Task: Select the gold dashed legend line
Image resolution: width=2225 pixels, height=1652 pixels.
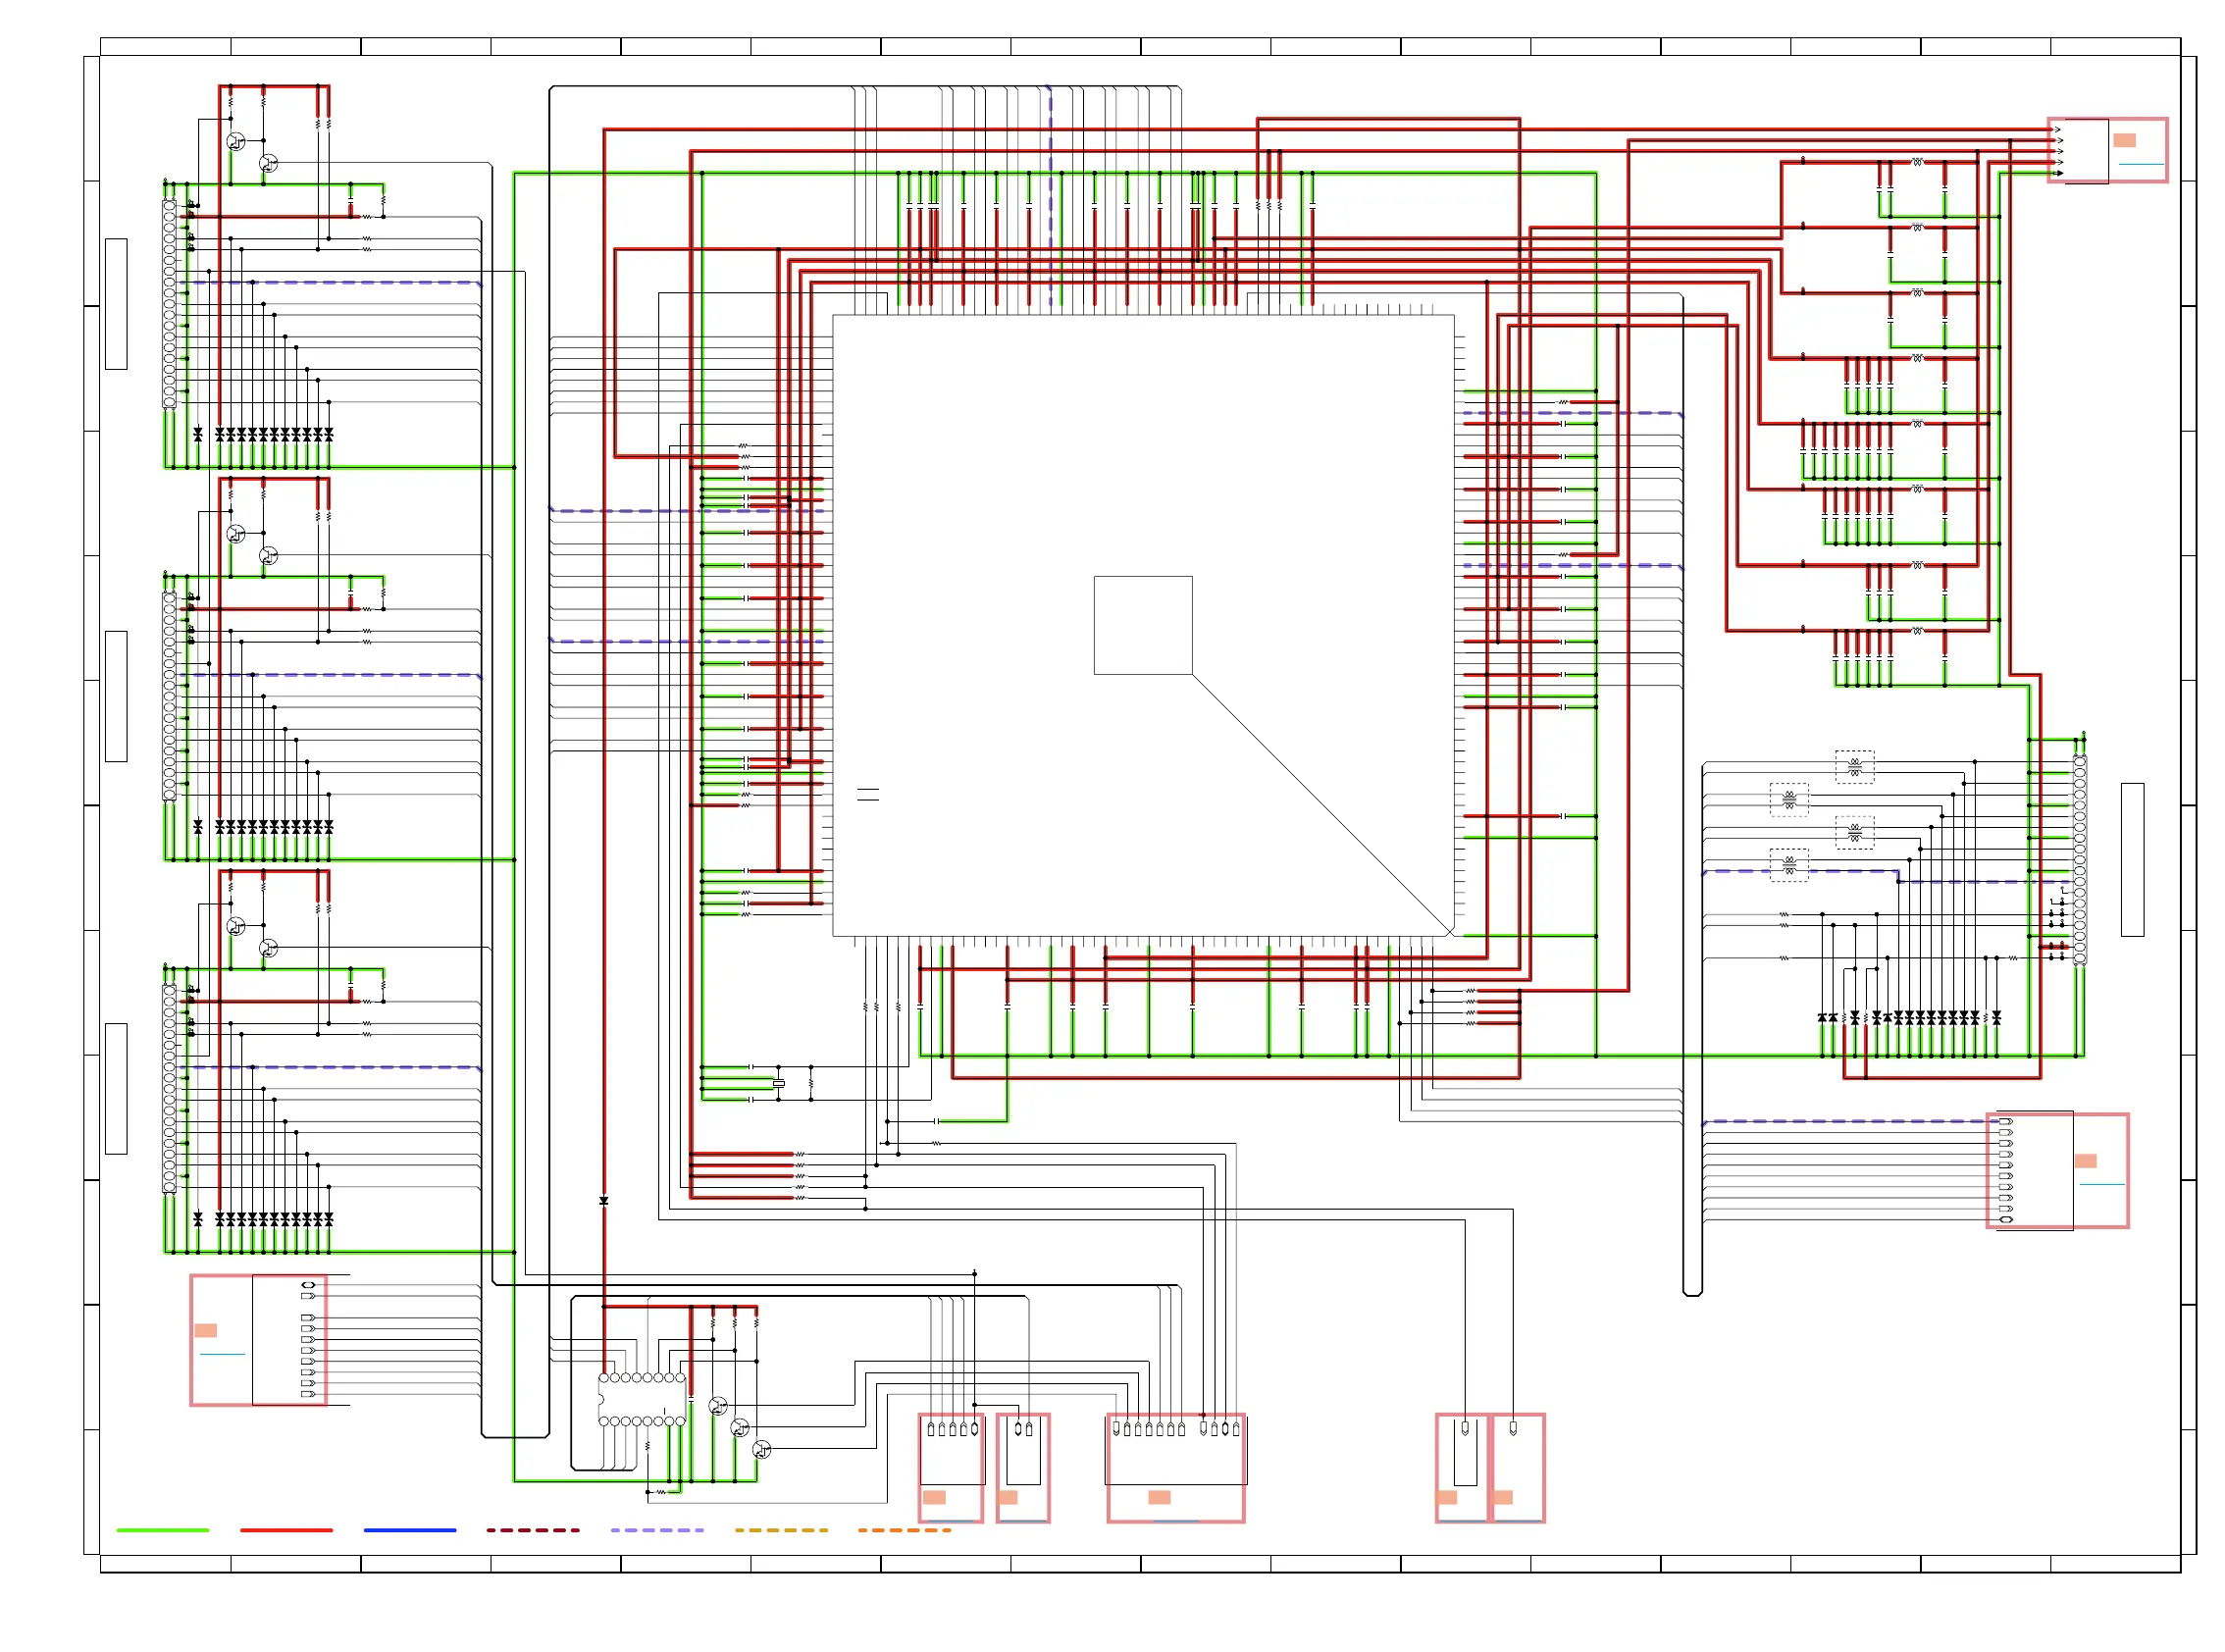Action: pyautogui.click(x=781, y=1530)
